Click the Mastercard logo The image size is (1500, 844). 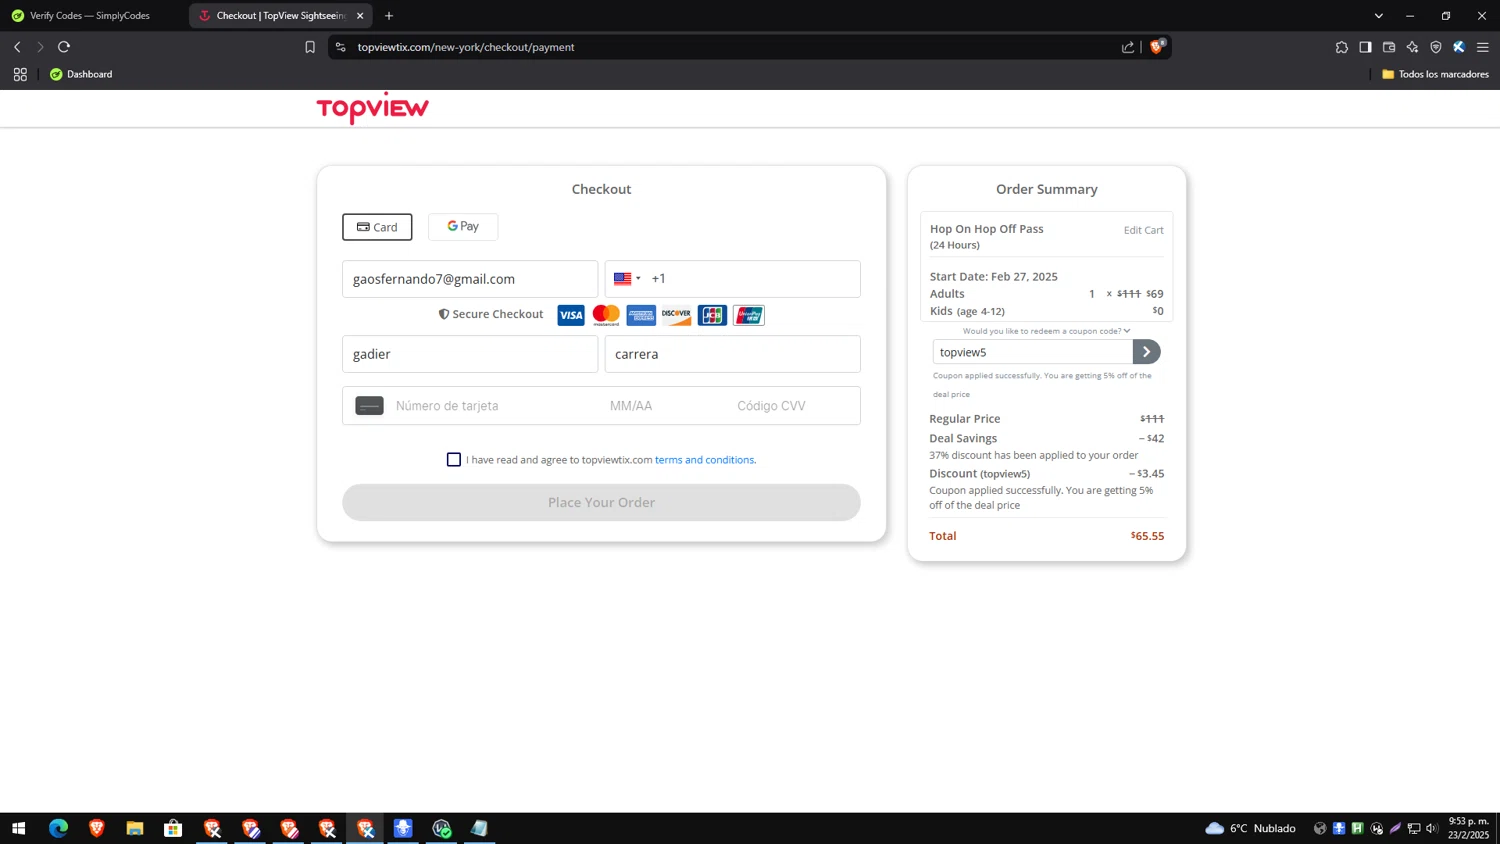pos(606,315)
